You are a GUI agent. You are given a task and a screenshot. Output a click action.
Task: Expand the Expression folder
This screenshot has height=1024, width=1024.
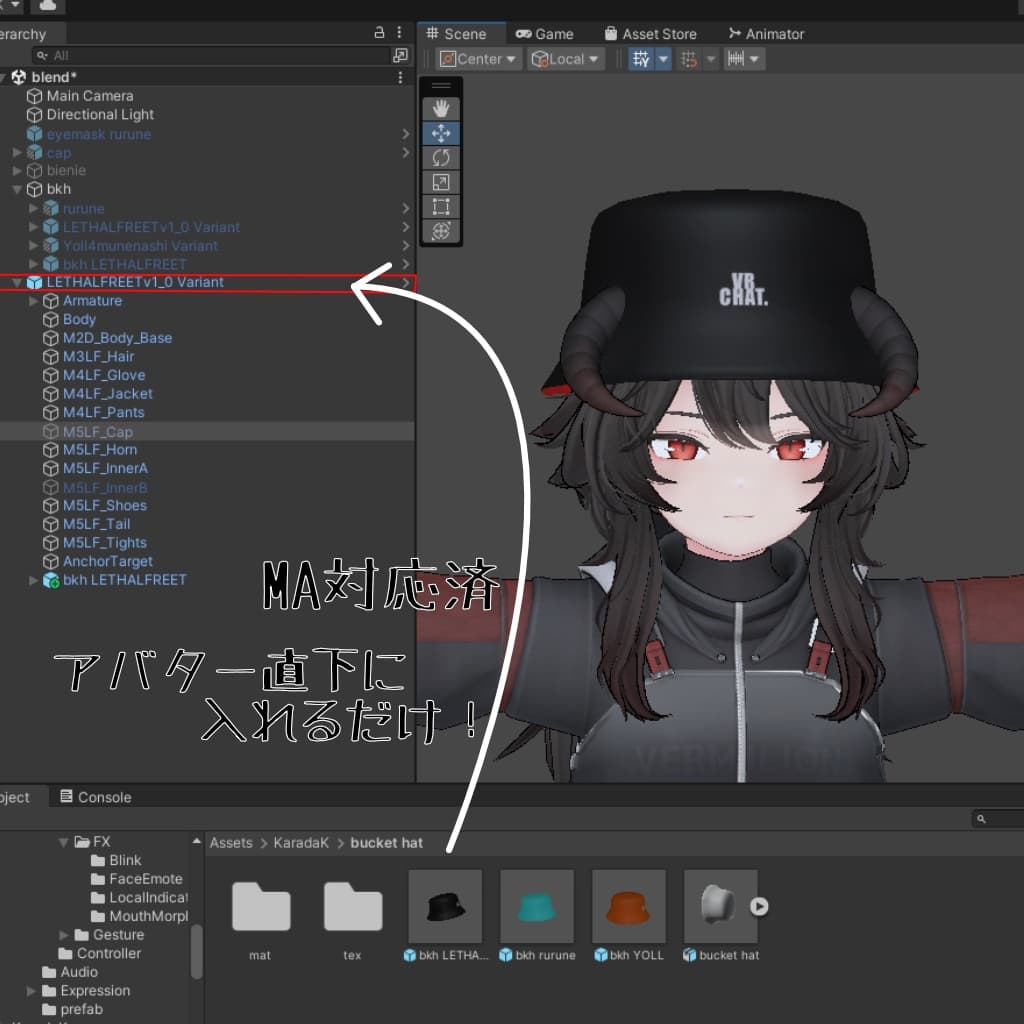(31, 991)
